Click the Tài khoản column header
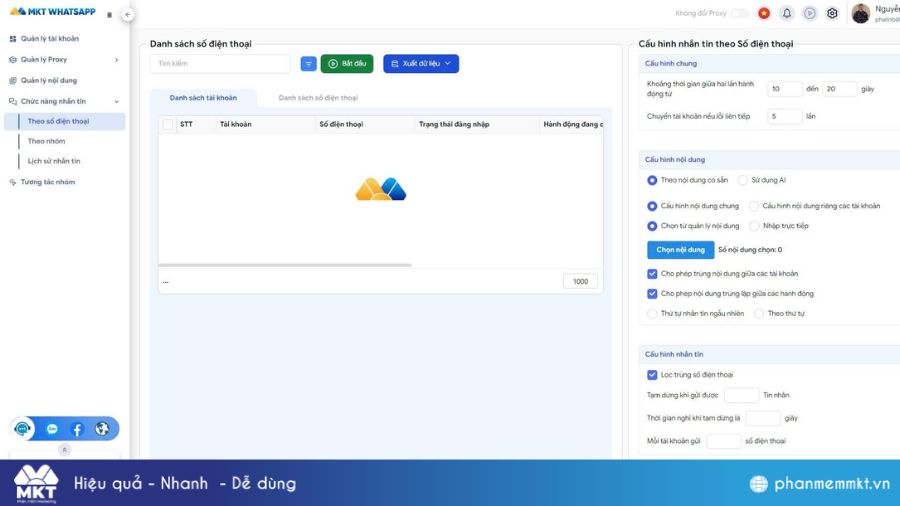This screenshot has width=900, height=506. pyautogui.click(x=235, y=124)
